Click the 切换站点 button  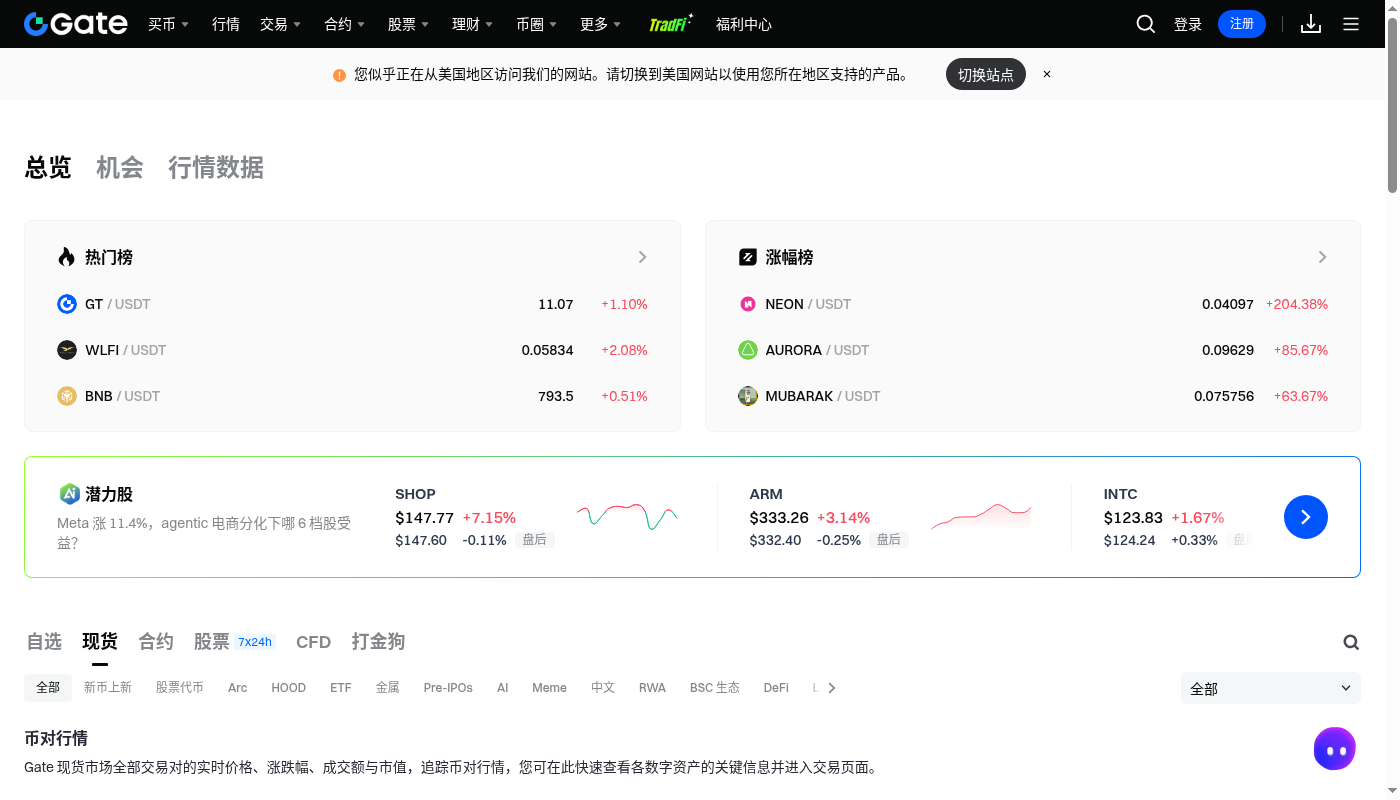pyautogui.click(x=986, y=74)
